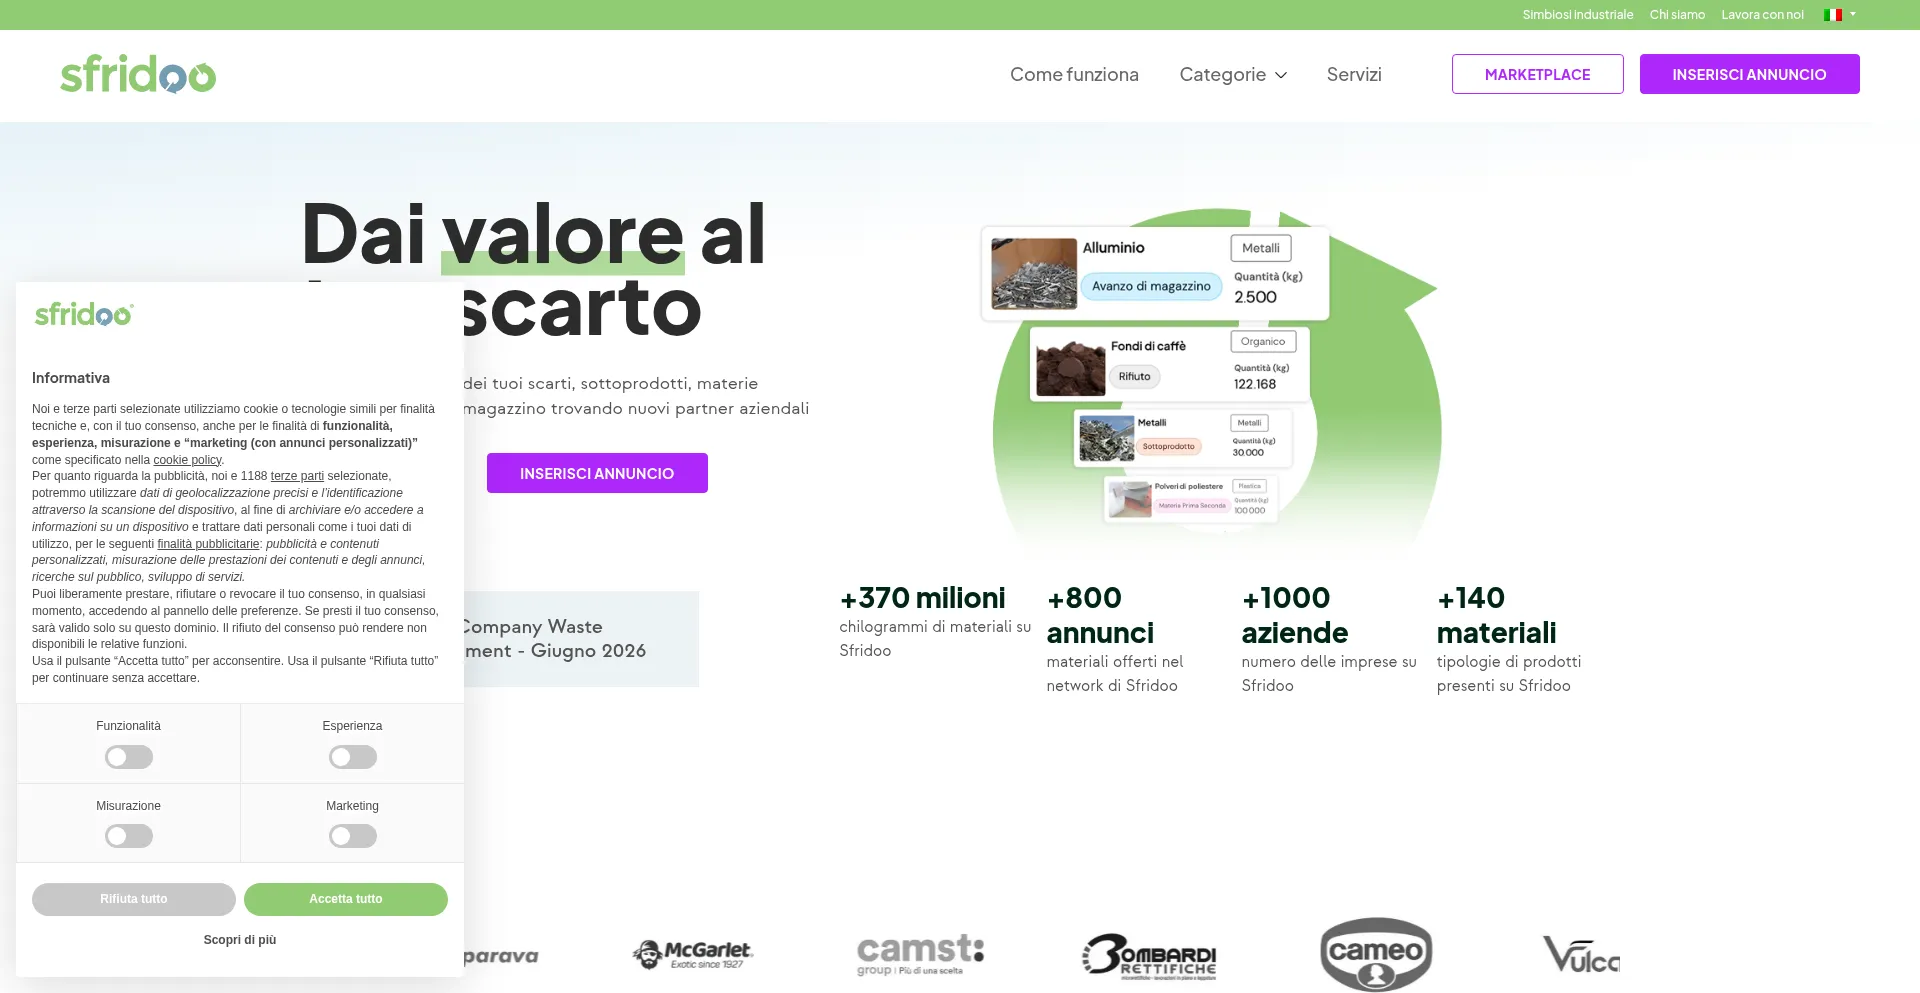Open Come funziona page
Image resolution: width=1920 pixels, height=993 pixels.
click(x=1074, y=74)
